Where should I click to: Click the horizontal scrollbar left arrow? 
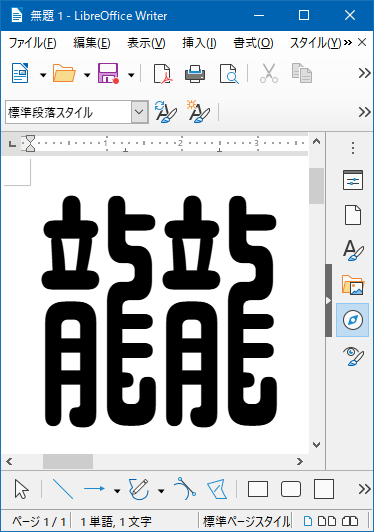click(x=9, y=461)
